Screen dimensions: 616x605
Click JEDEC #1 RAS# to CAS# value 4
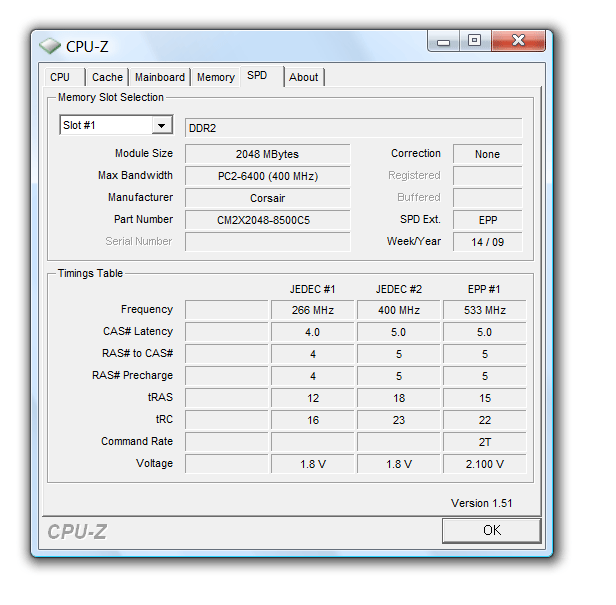[x=313, y=354]
